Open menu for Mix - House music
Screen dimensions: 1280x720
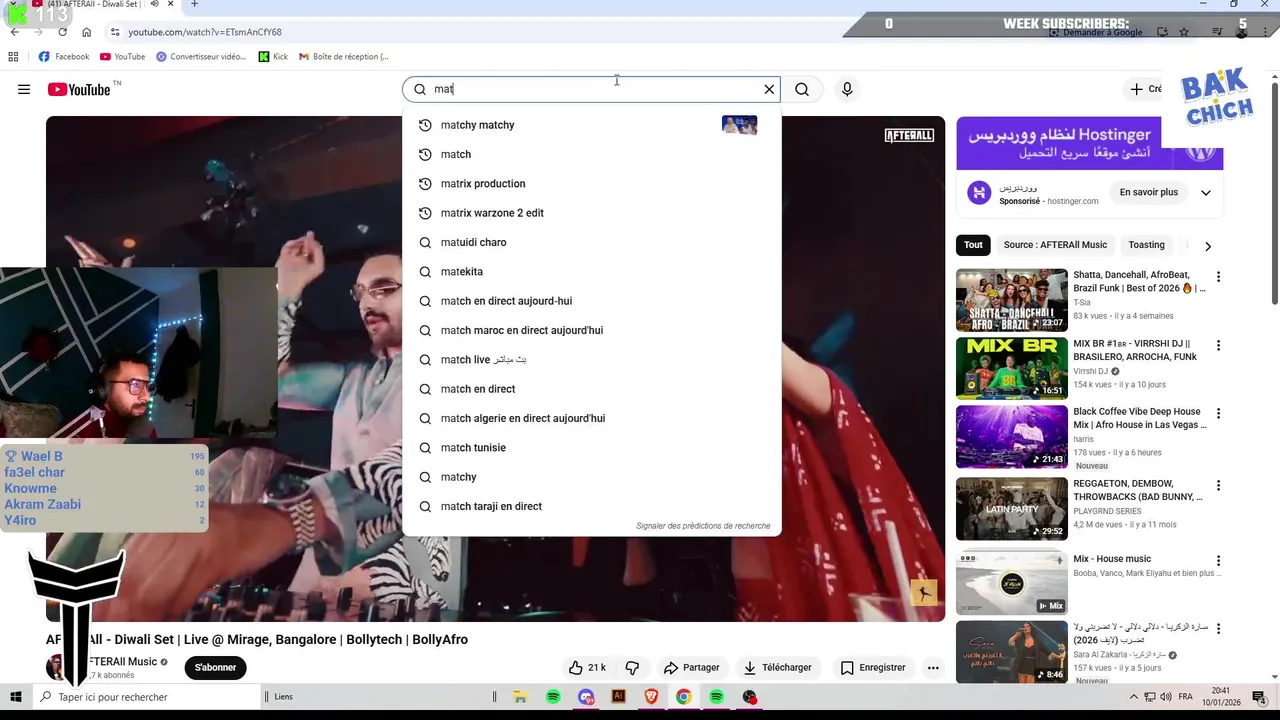1218,561
